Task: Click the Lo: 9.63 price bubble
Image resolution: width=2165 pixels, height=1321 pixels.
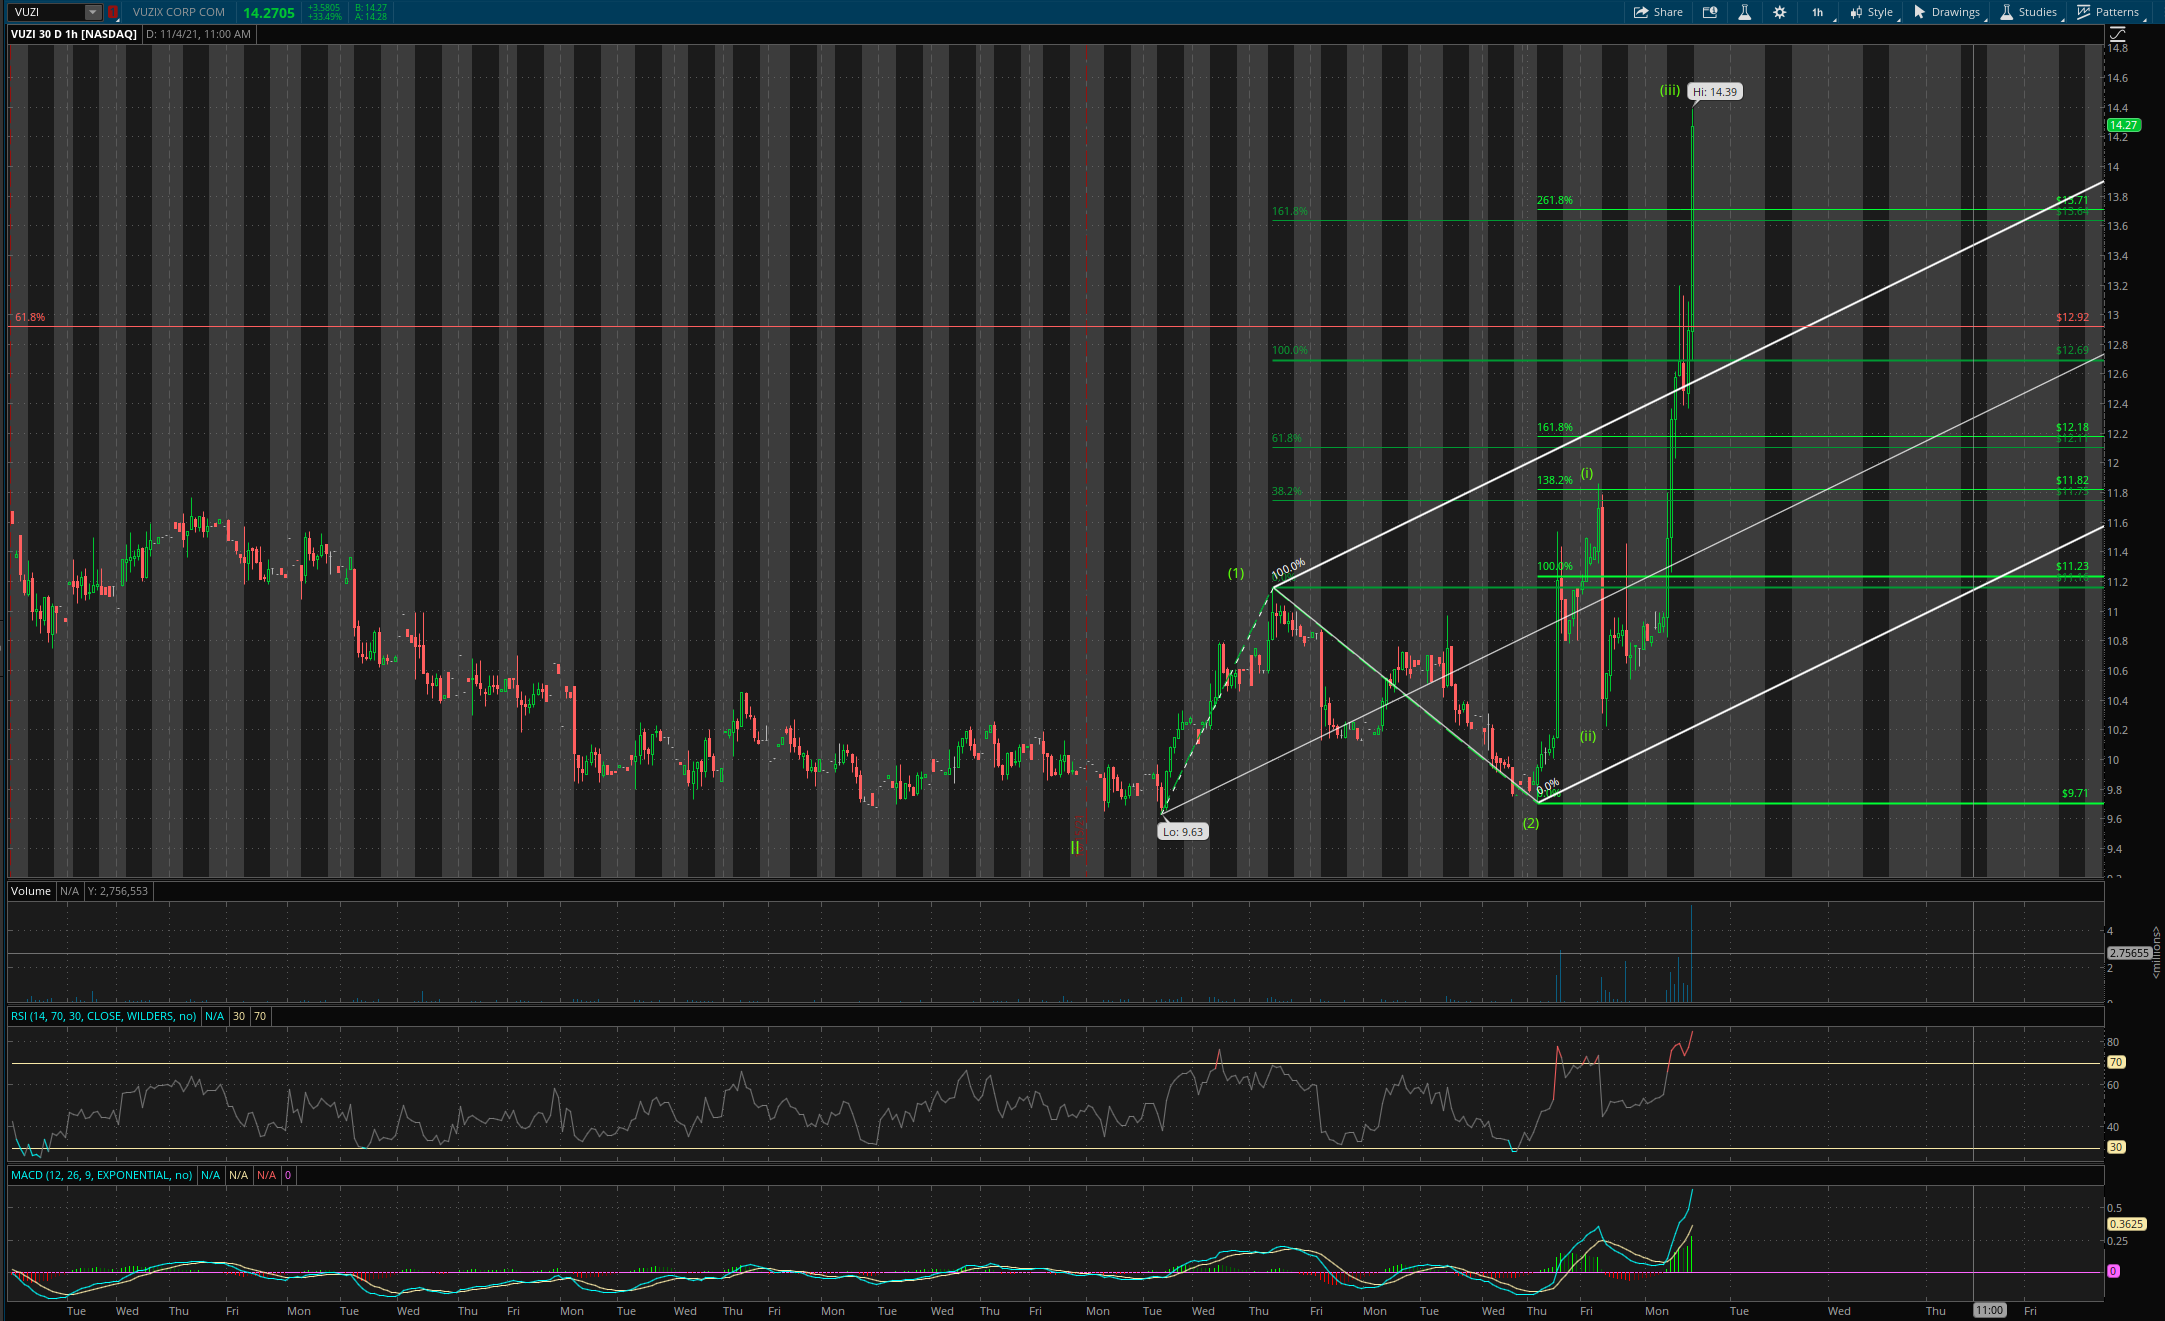Action: pyautogui.click(x=1182, y=831)
